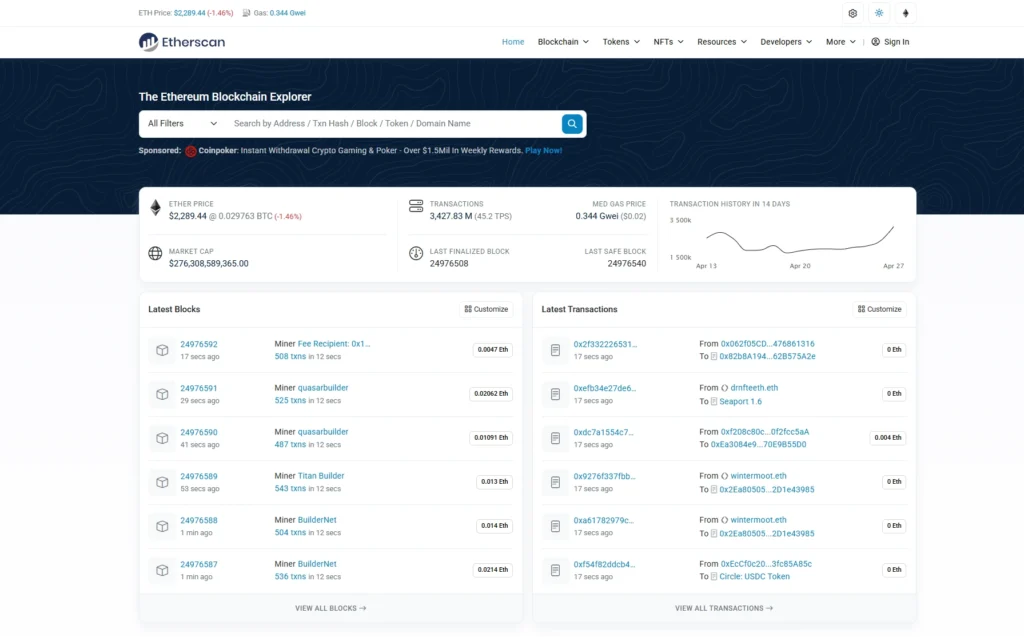
Task: Click cube icon for block 24976588
Action: pos(162,526)
